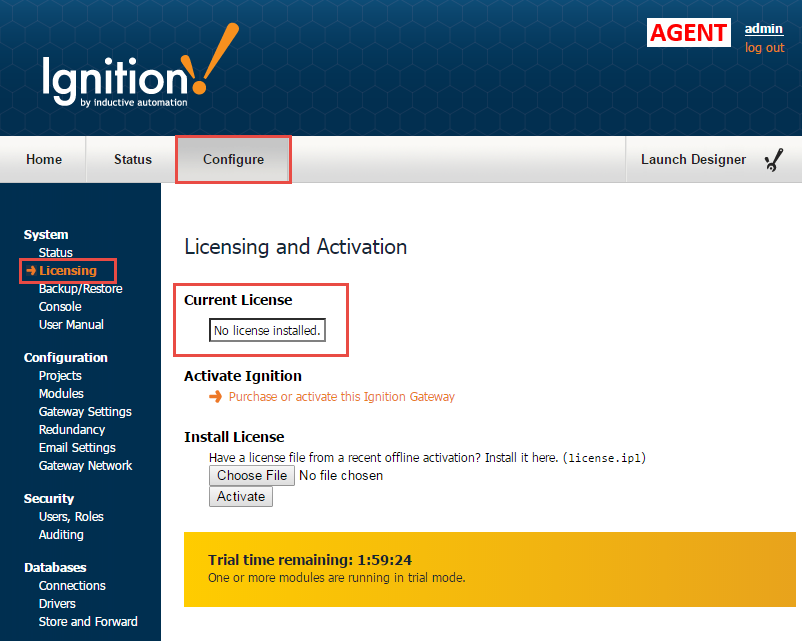Viewport: 802px width, 641px height.
Task: Open Redundancy settings
Action: click(x=72, y=429)
